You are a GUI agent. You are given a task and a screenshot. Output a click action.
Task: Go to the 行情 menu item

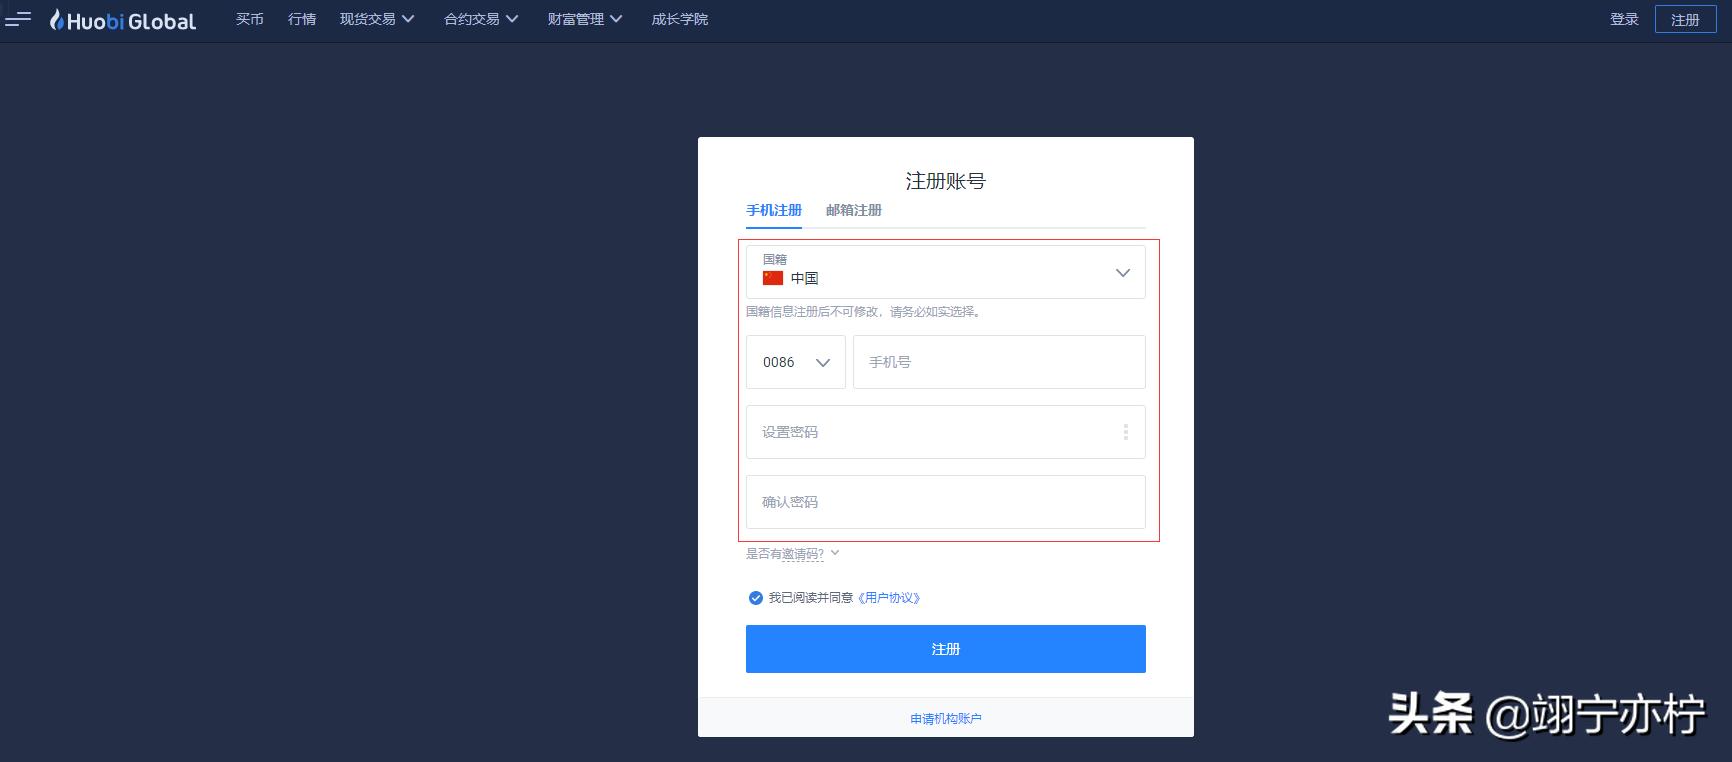click(x=302, y=19)
